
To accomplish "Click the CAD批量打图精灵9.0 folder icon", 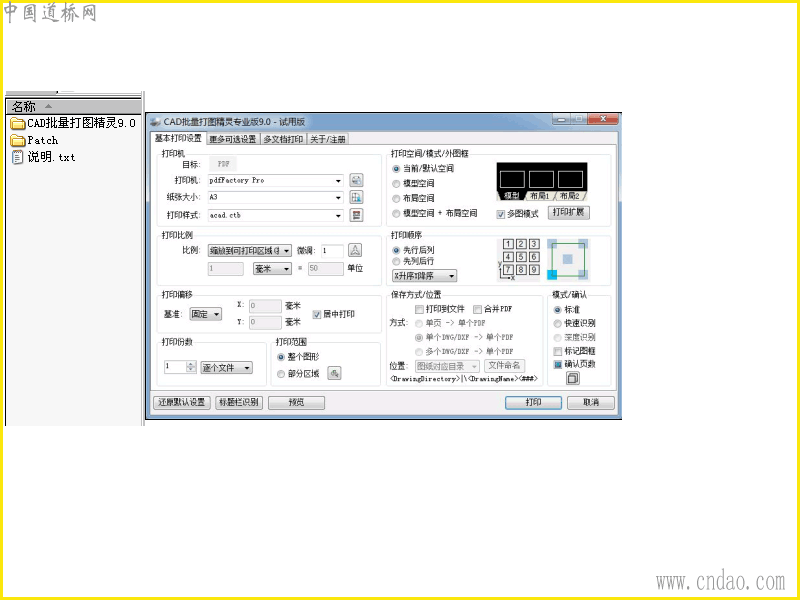I will (18, 123).
